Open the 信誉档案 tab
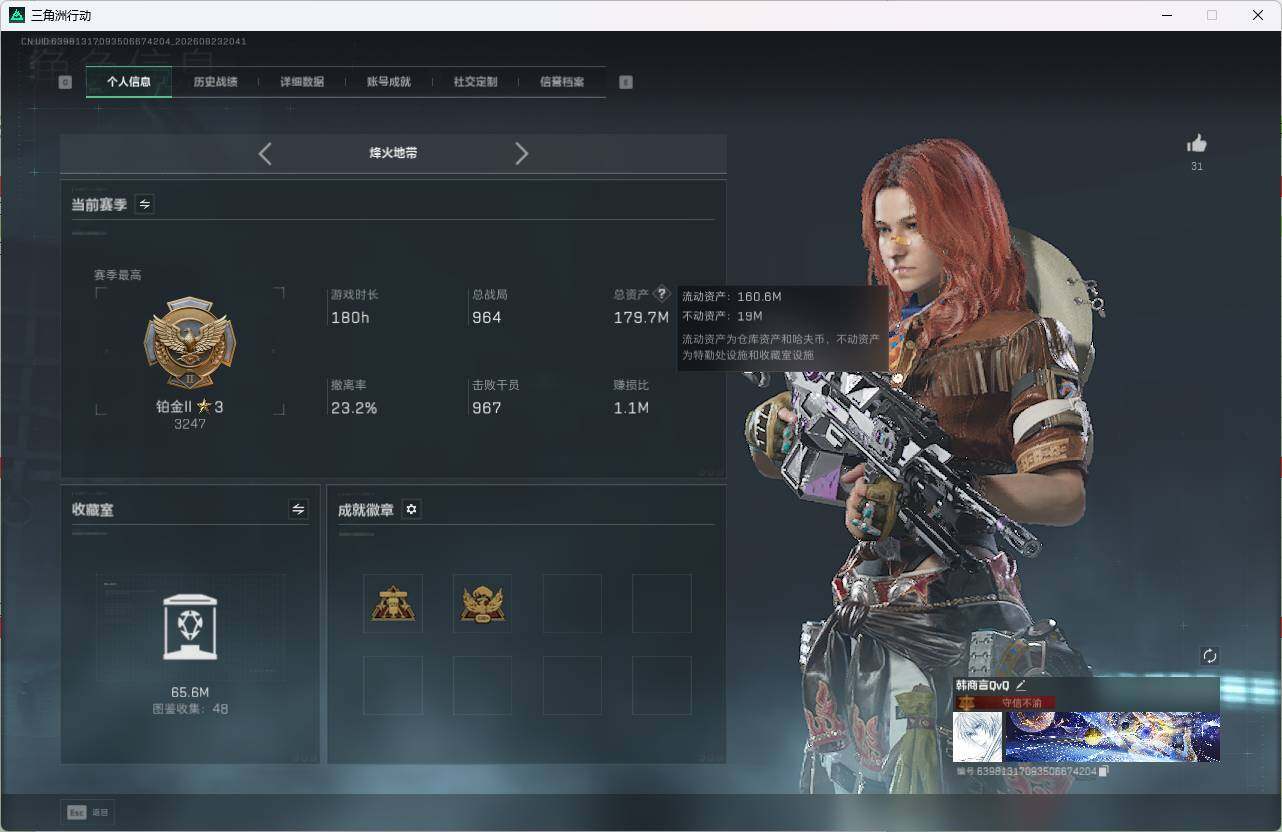 (x=562, y=82)
